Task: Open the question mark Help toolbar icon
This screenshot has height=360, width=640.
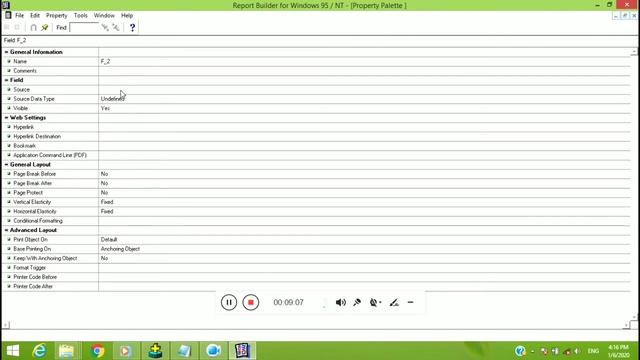Action: tap(132, 27)
